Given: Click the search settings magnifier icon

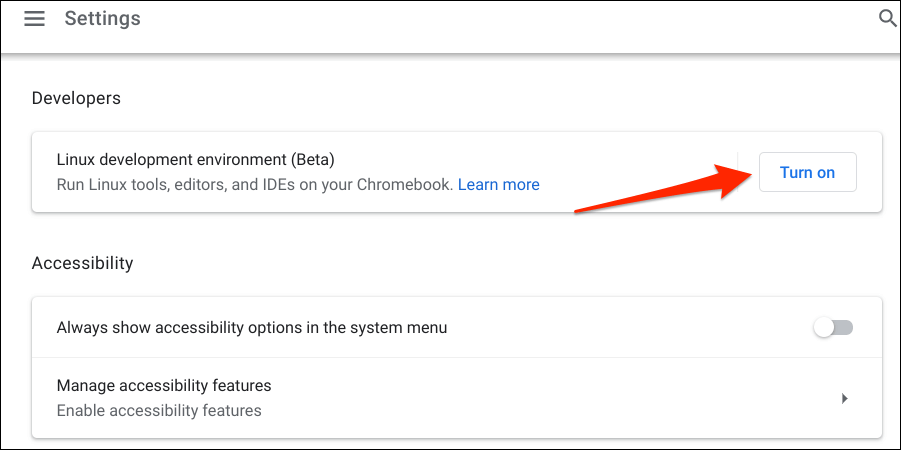Looking at the screenshot, I should point(886,18).
